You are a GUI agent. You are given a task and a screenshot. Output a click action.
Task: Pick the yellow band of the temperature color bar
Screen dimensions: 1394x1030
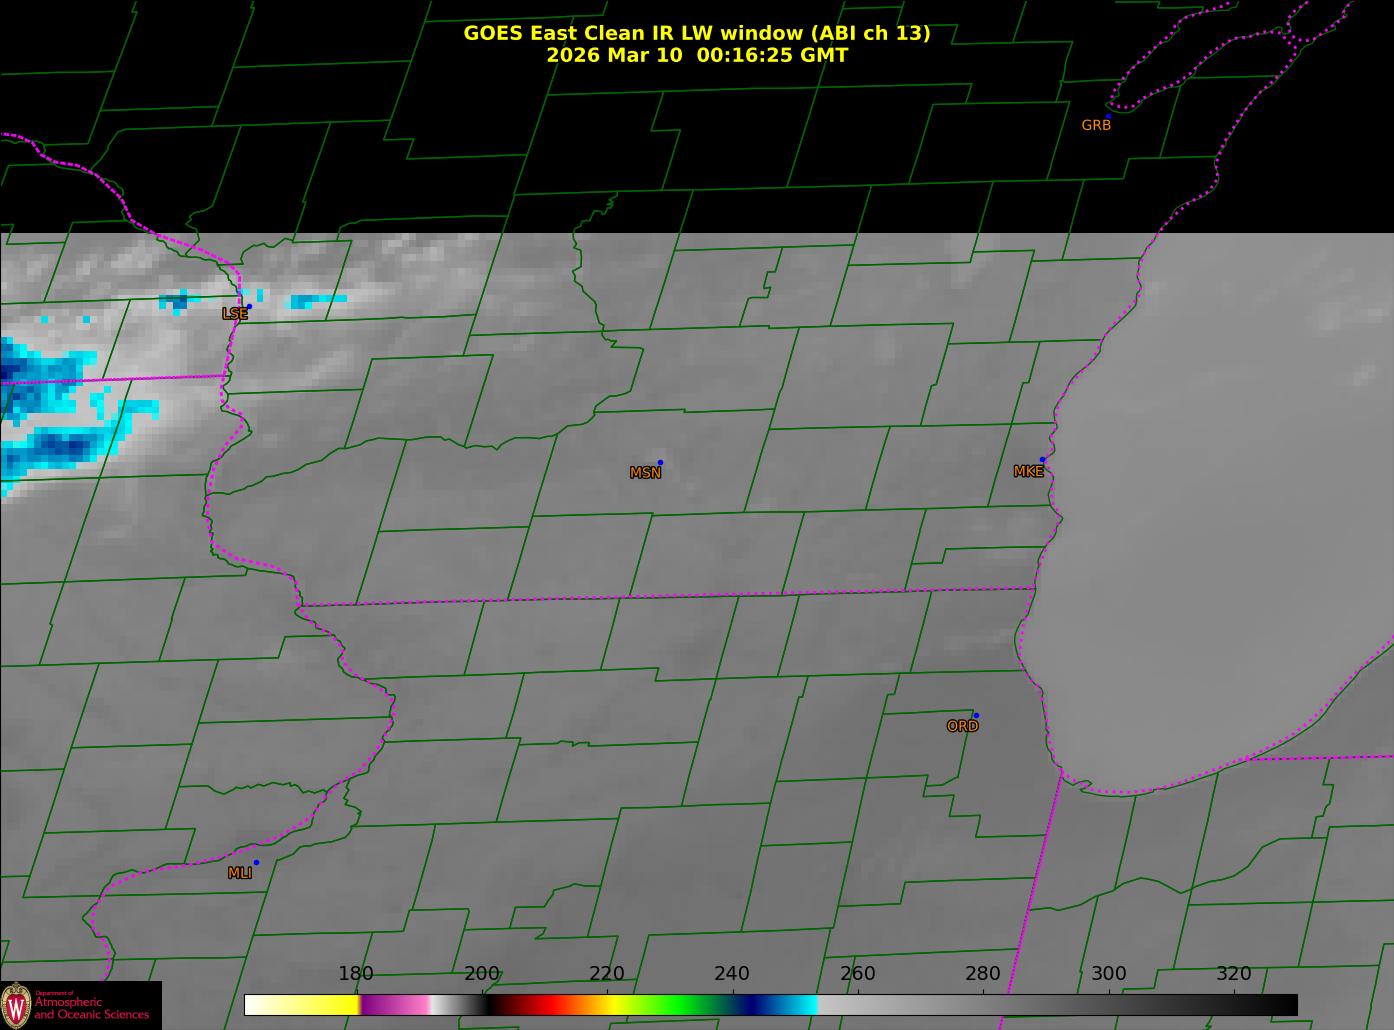(x=318, y=1005)
